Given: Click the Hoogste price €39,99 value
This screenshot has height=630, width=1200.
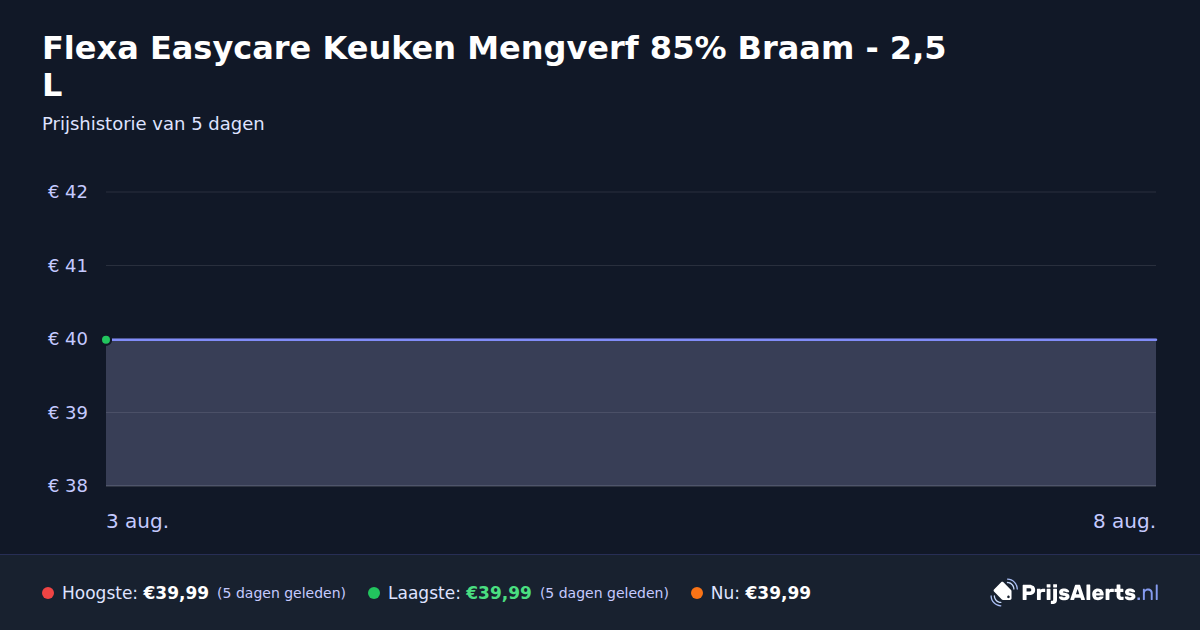Looking at the screenshot, I should click(x=176, y=593).
